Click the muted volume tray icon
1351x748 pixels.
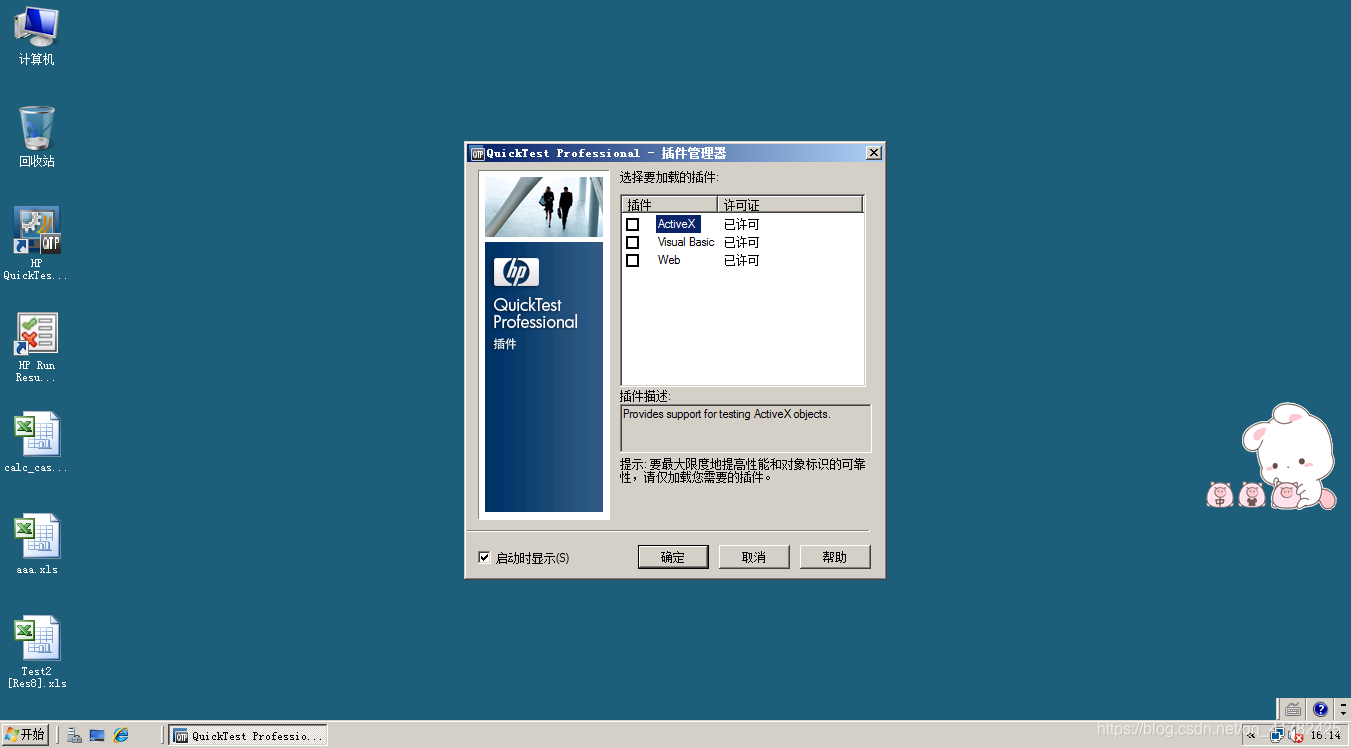[x=1296, y=735]
